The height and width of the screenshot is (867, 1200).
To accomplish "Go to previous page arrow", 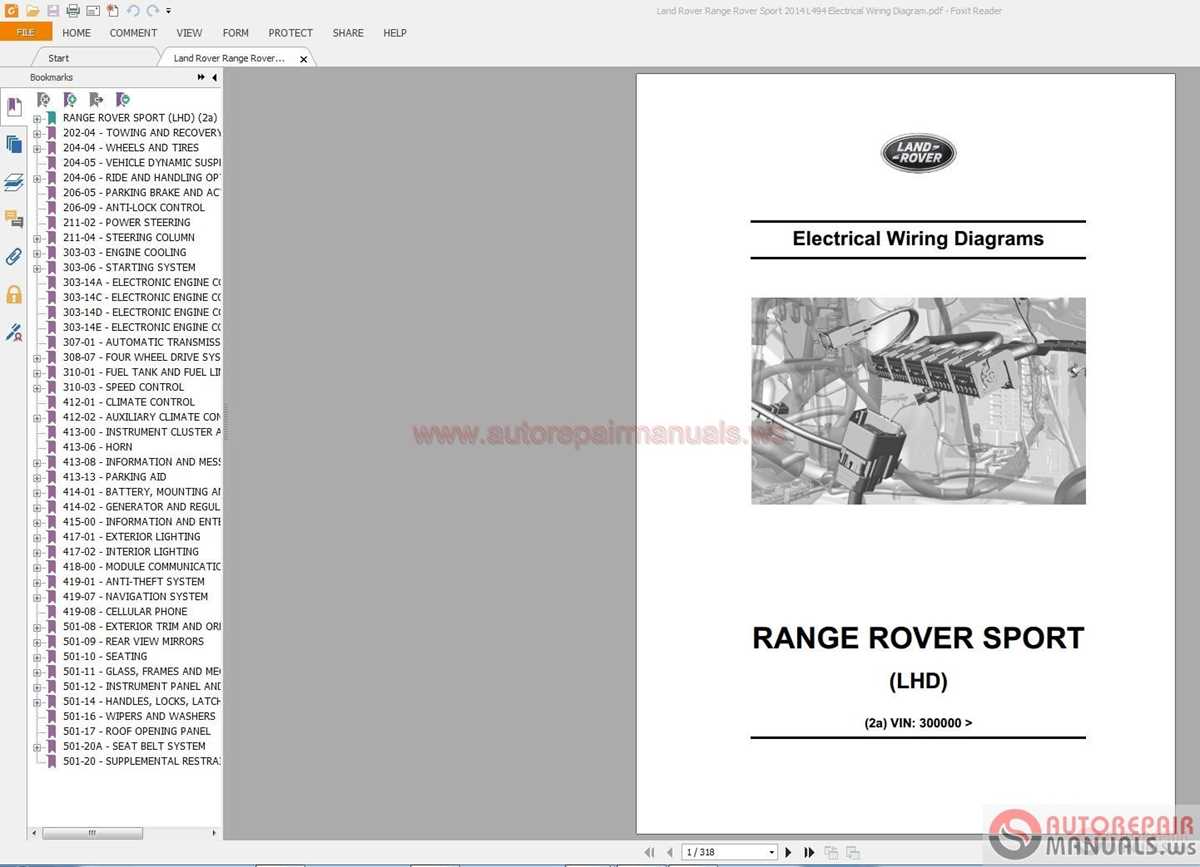I will coord(669,853).
